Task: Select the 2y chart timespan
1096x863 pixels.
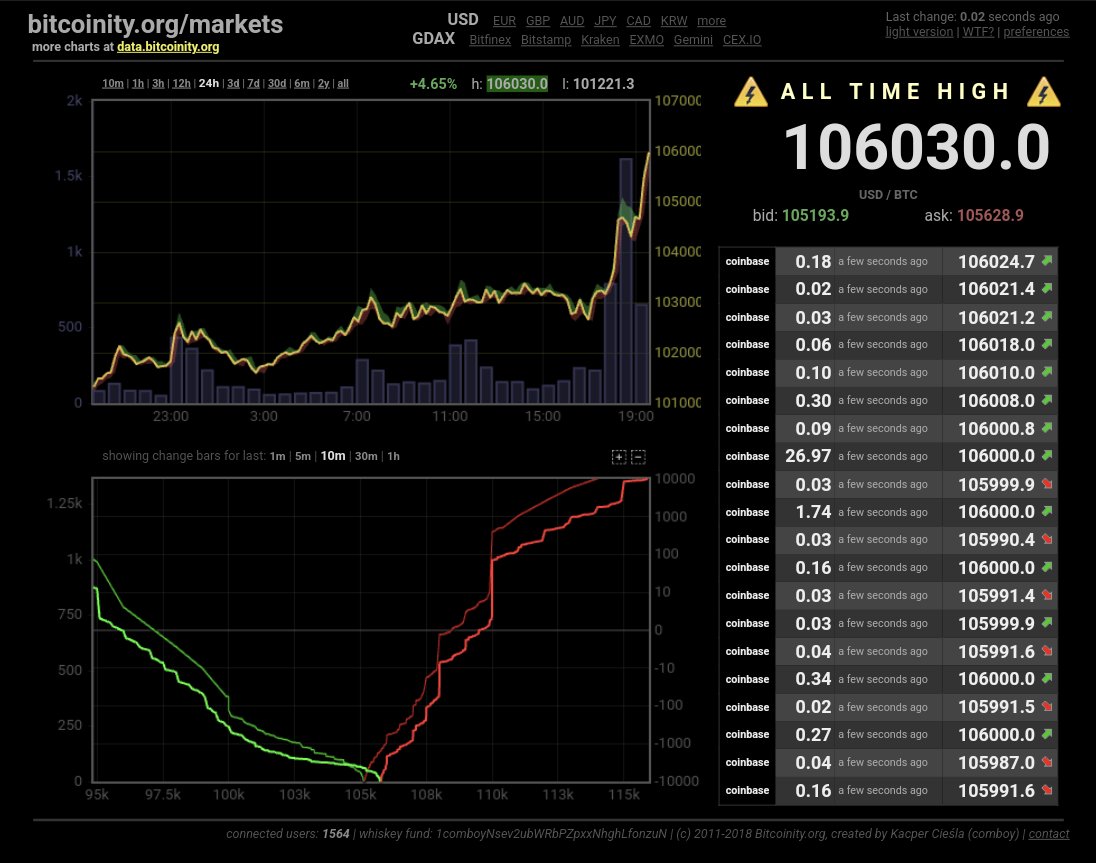Action: tap(324, 83)
